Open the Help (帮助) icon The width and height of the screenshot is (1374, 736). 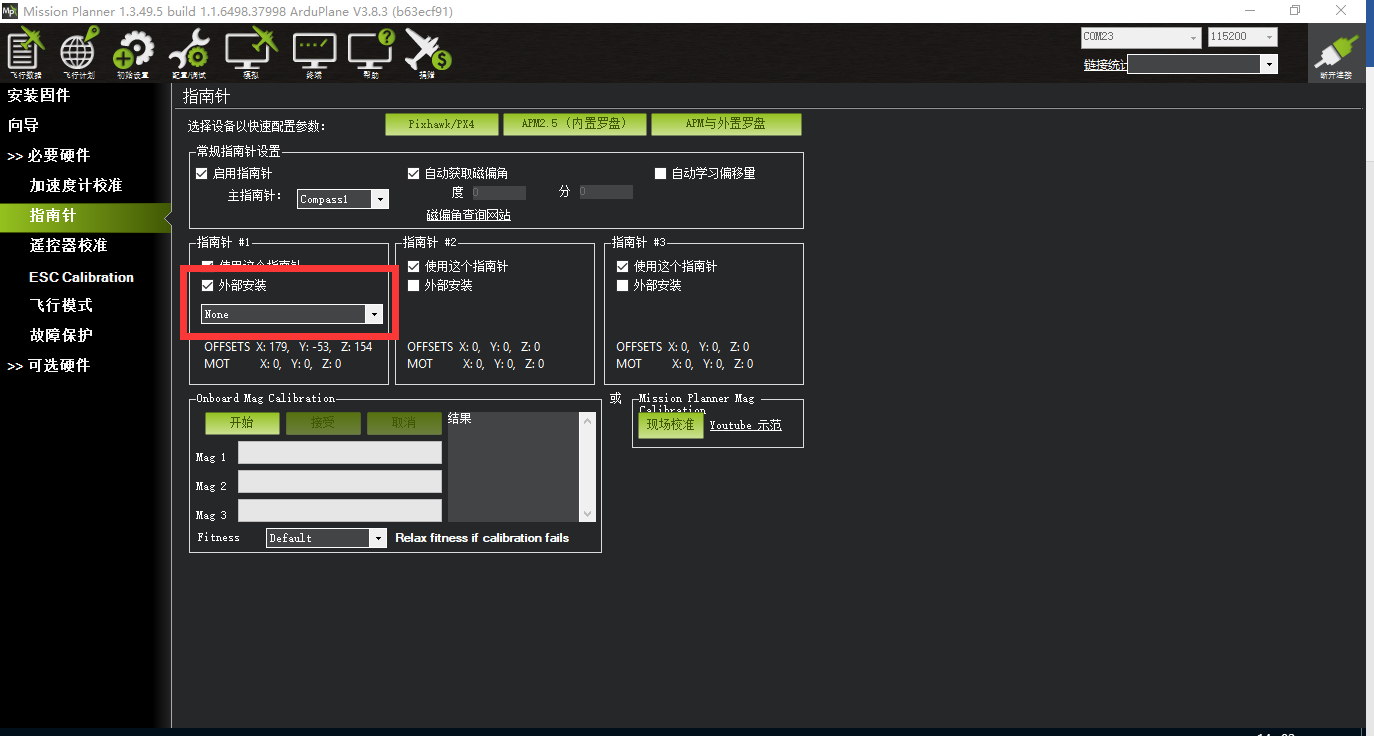tap(371, 52)
